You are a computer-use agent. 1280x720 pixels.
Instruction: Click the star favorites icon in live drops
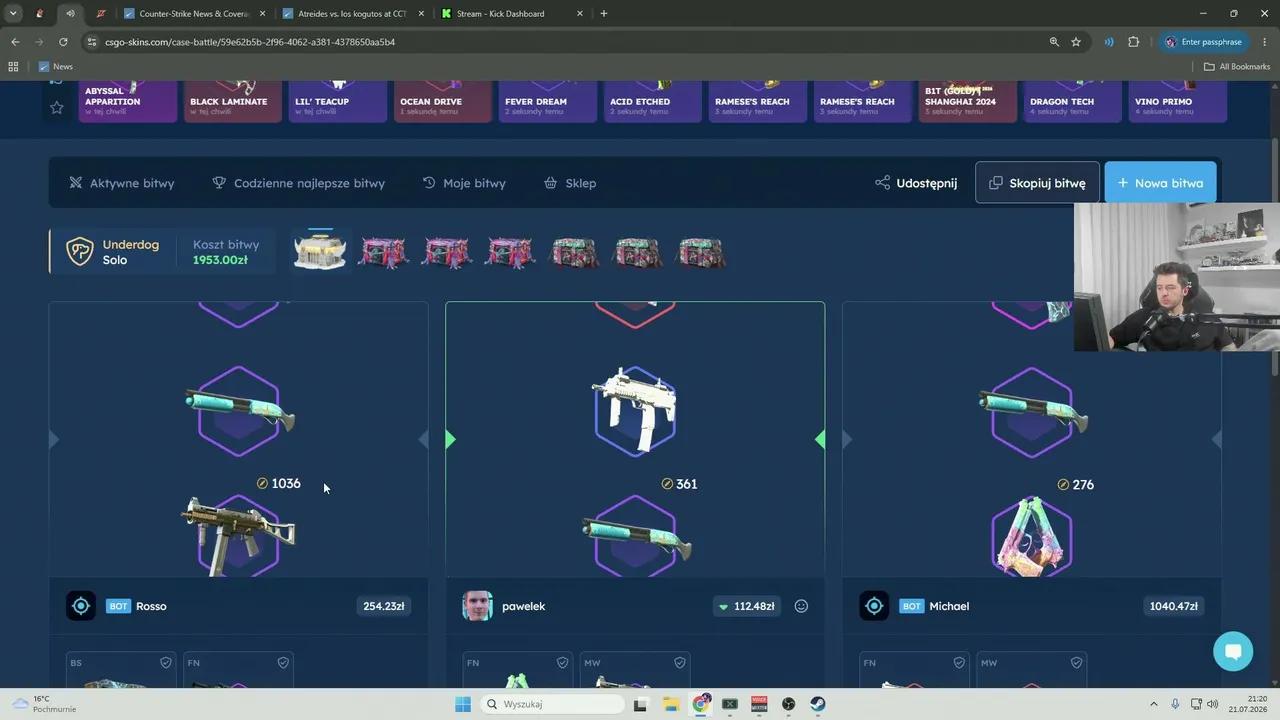click(x=57, y=107)
